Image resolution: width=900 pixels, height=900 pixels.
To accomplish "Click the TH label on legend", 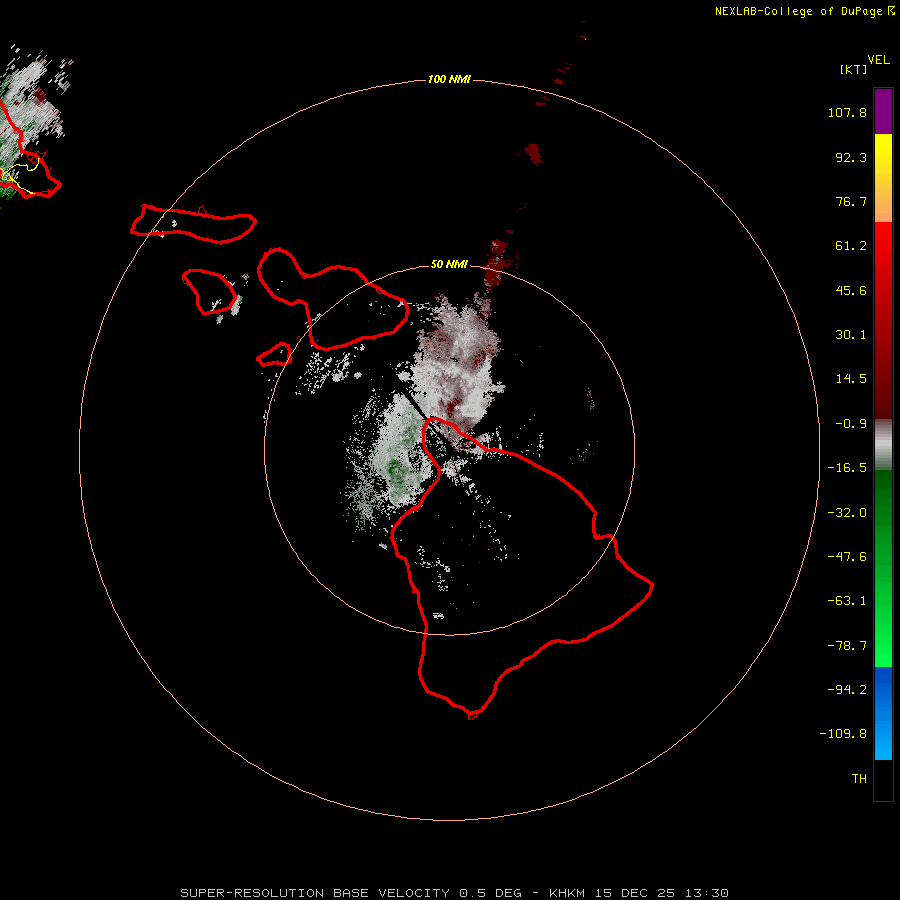I will coord(859,778).
